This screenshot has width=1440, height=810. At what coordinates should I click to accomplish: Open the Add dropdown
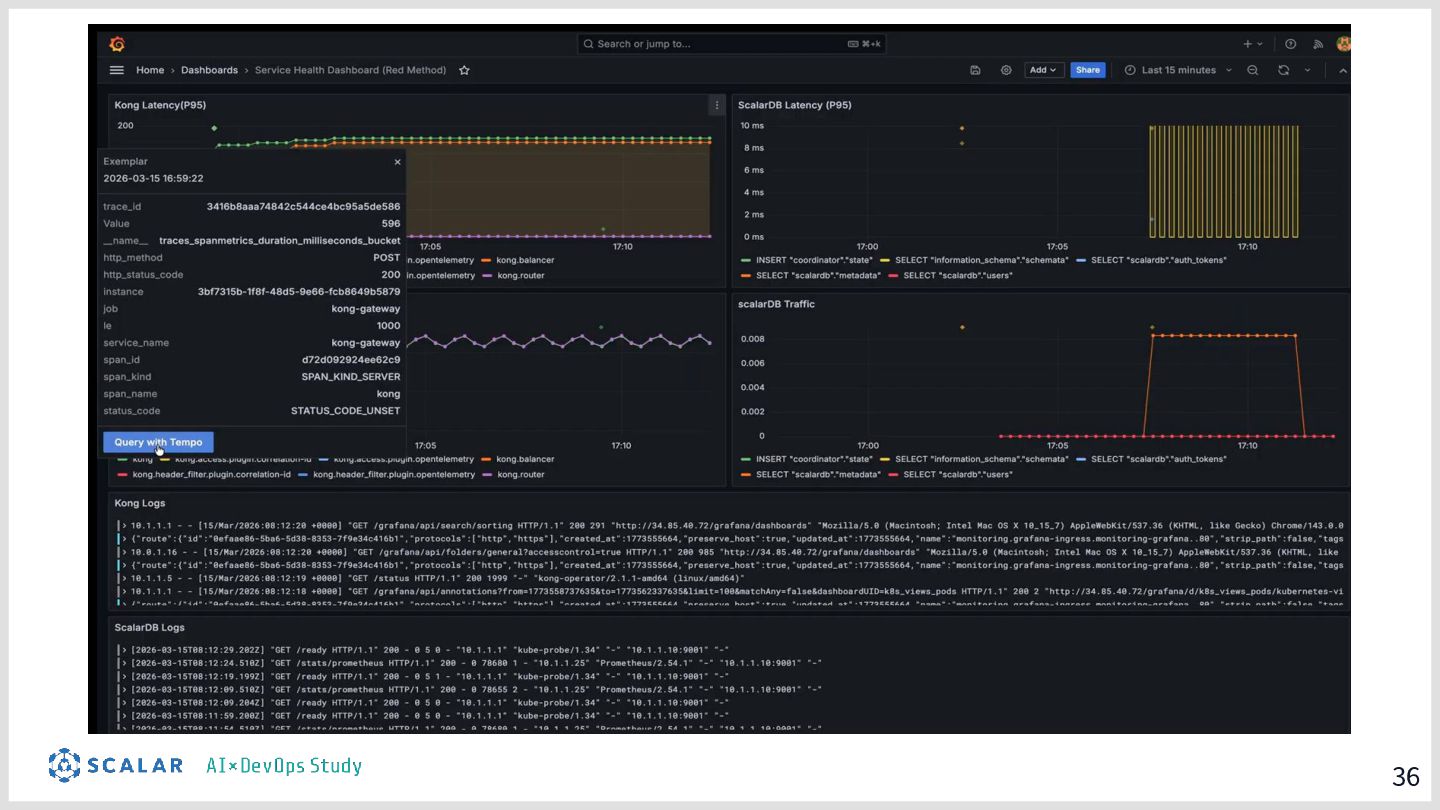[x=1043, y=70]
